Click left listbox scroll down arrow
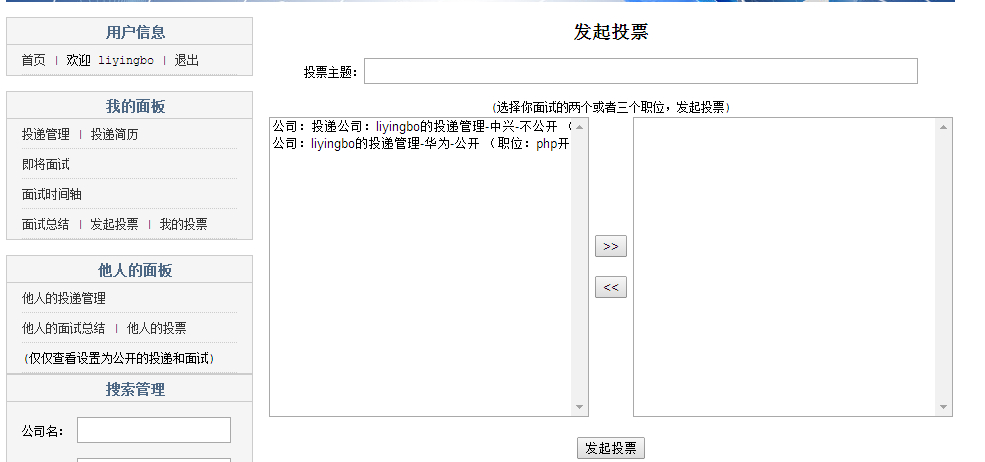 point(579,407)
